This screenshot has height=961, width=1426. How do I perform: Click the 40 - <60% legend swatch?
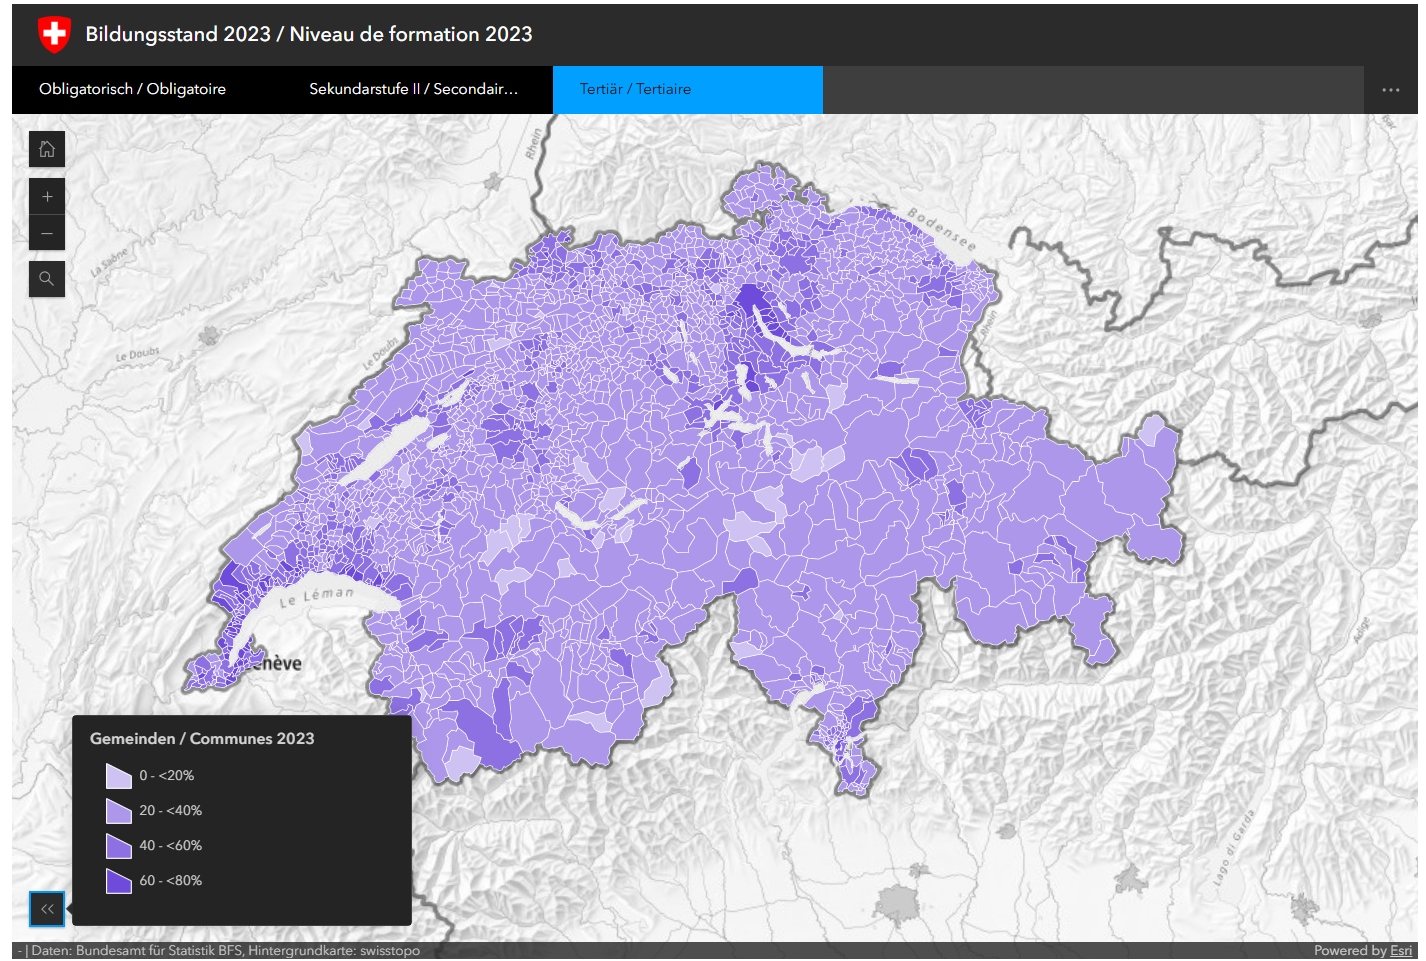119,846
